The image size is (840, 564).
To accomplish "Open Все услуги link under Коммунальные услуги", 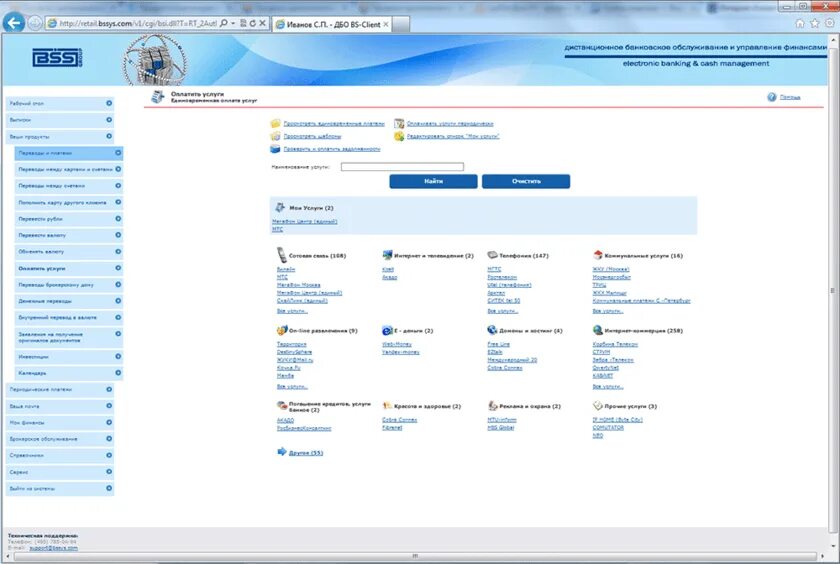I will click(x=608, y=311).
